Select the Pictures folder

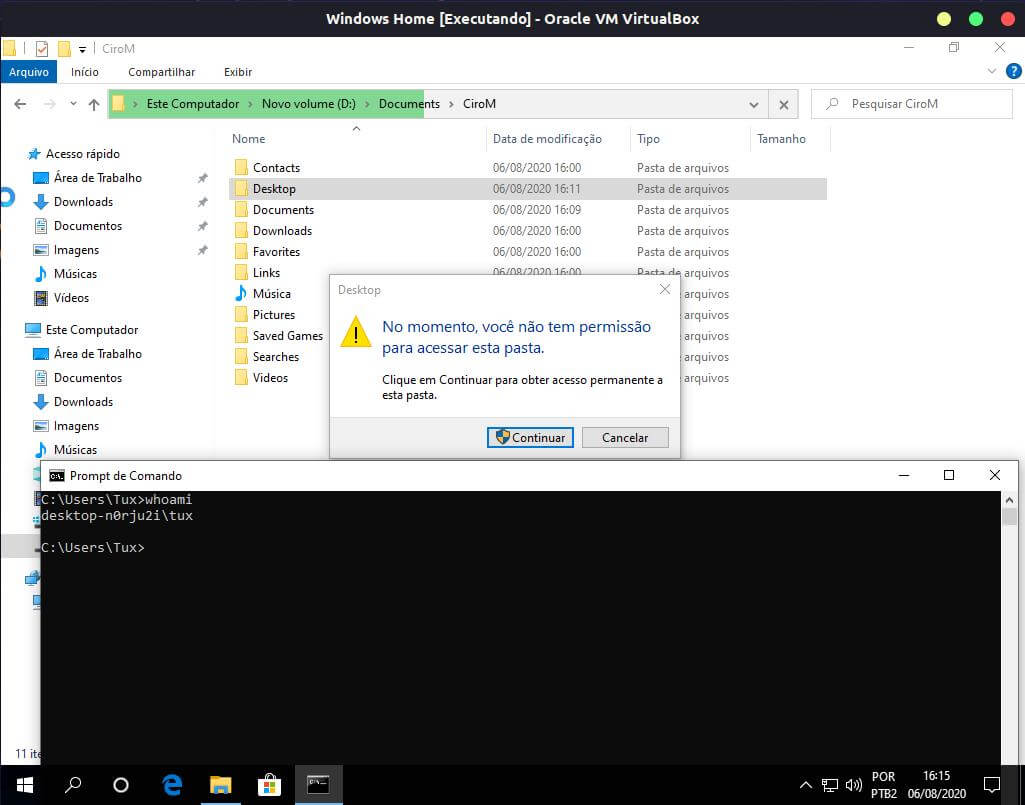[273, 315]
